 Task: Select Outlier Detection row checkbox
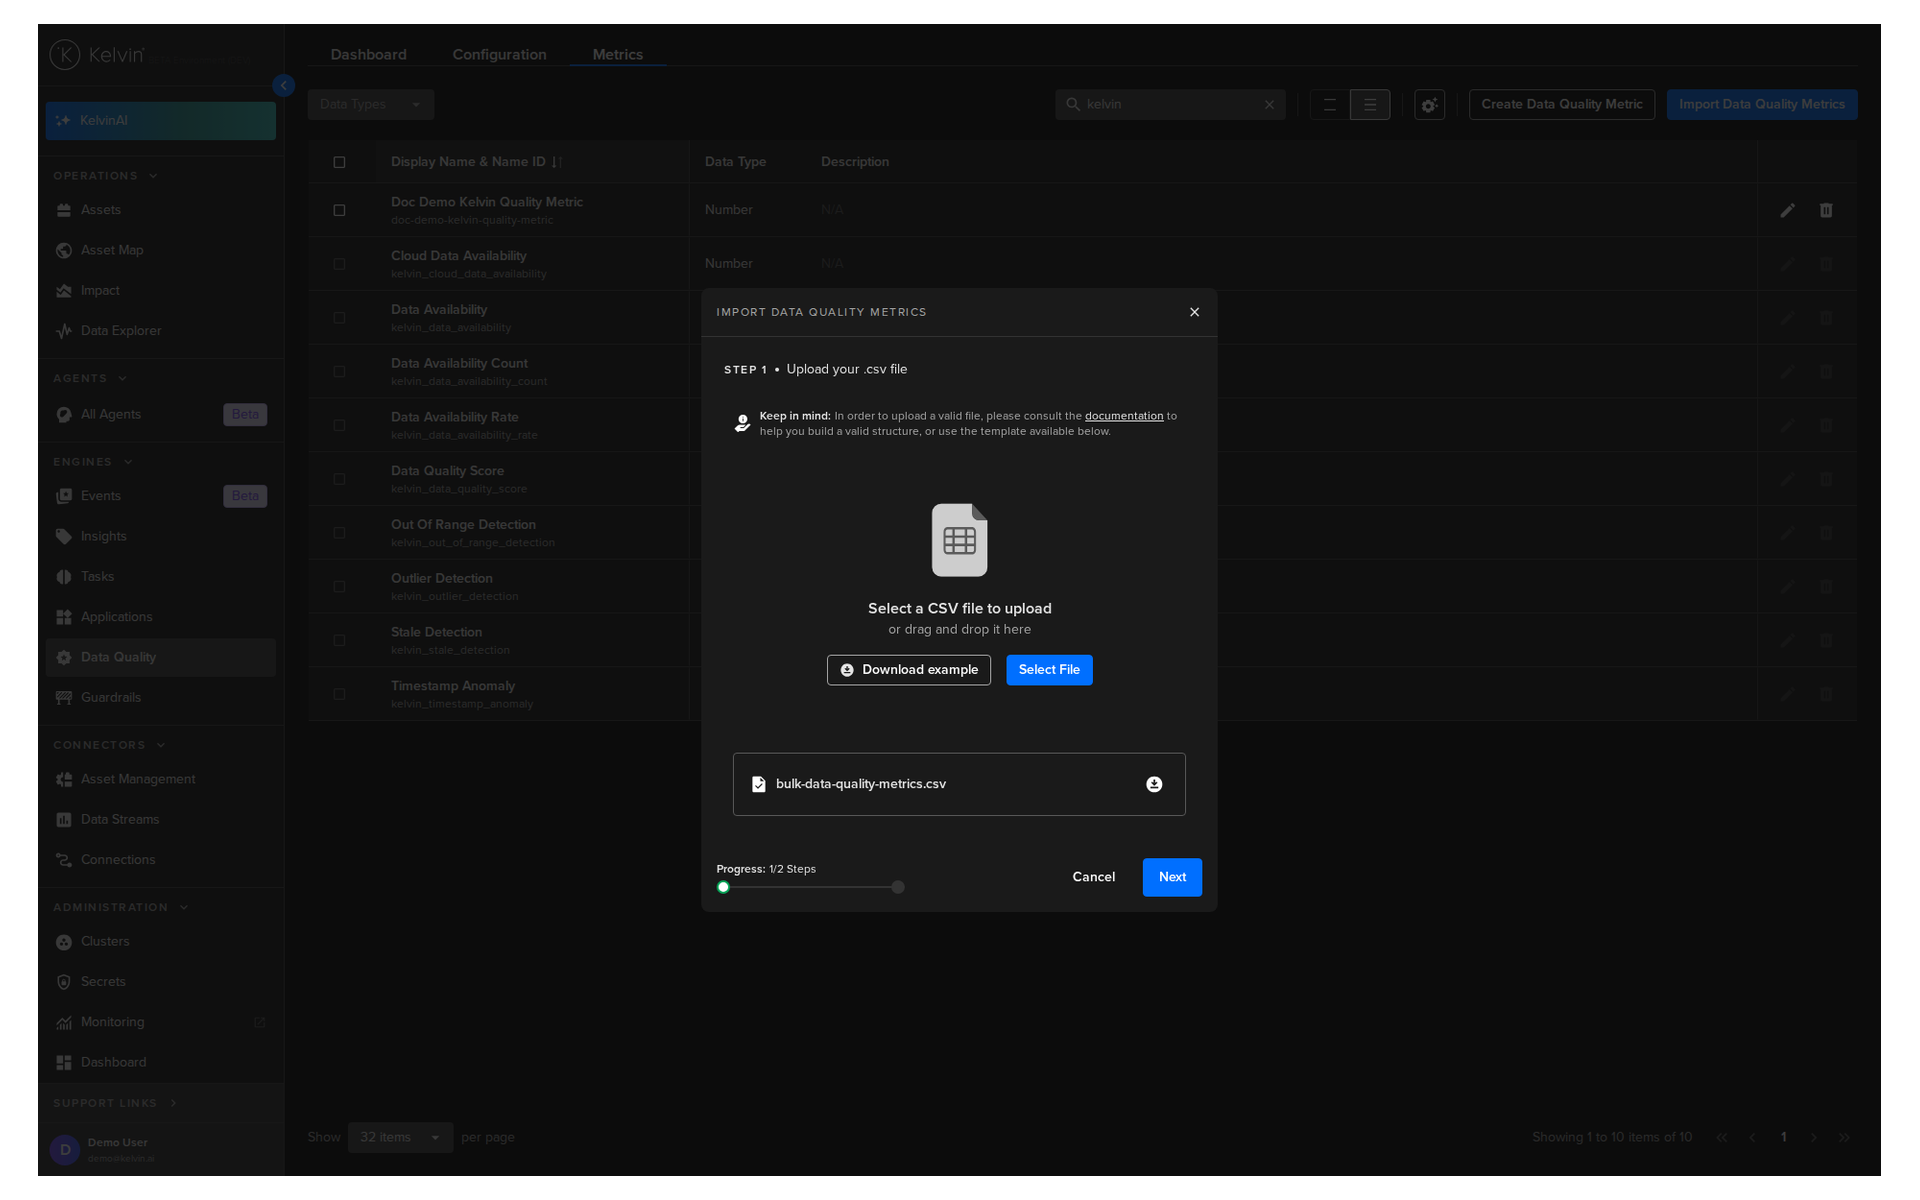(339, 587)
